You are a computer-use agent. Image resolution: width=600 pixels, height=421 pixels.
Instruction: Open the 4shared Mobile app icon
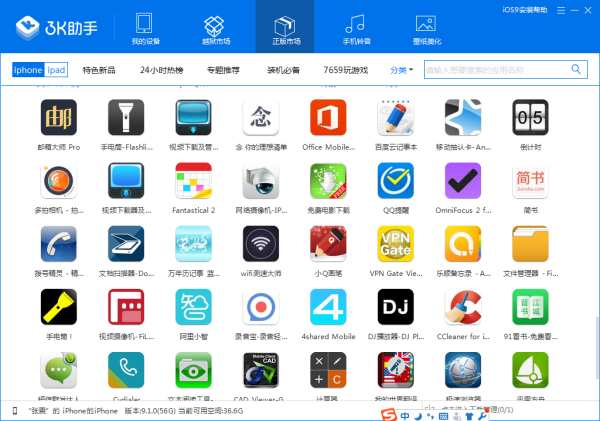[328, 307]
